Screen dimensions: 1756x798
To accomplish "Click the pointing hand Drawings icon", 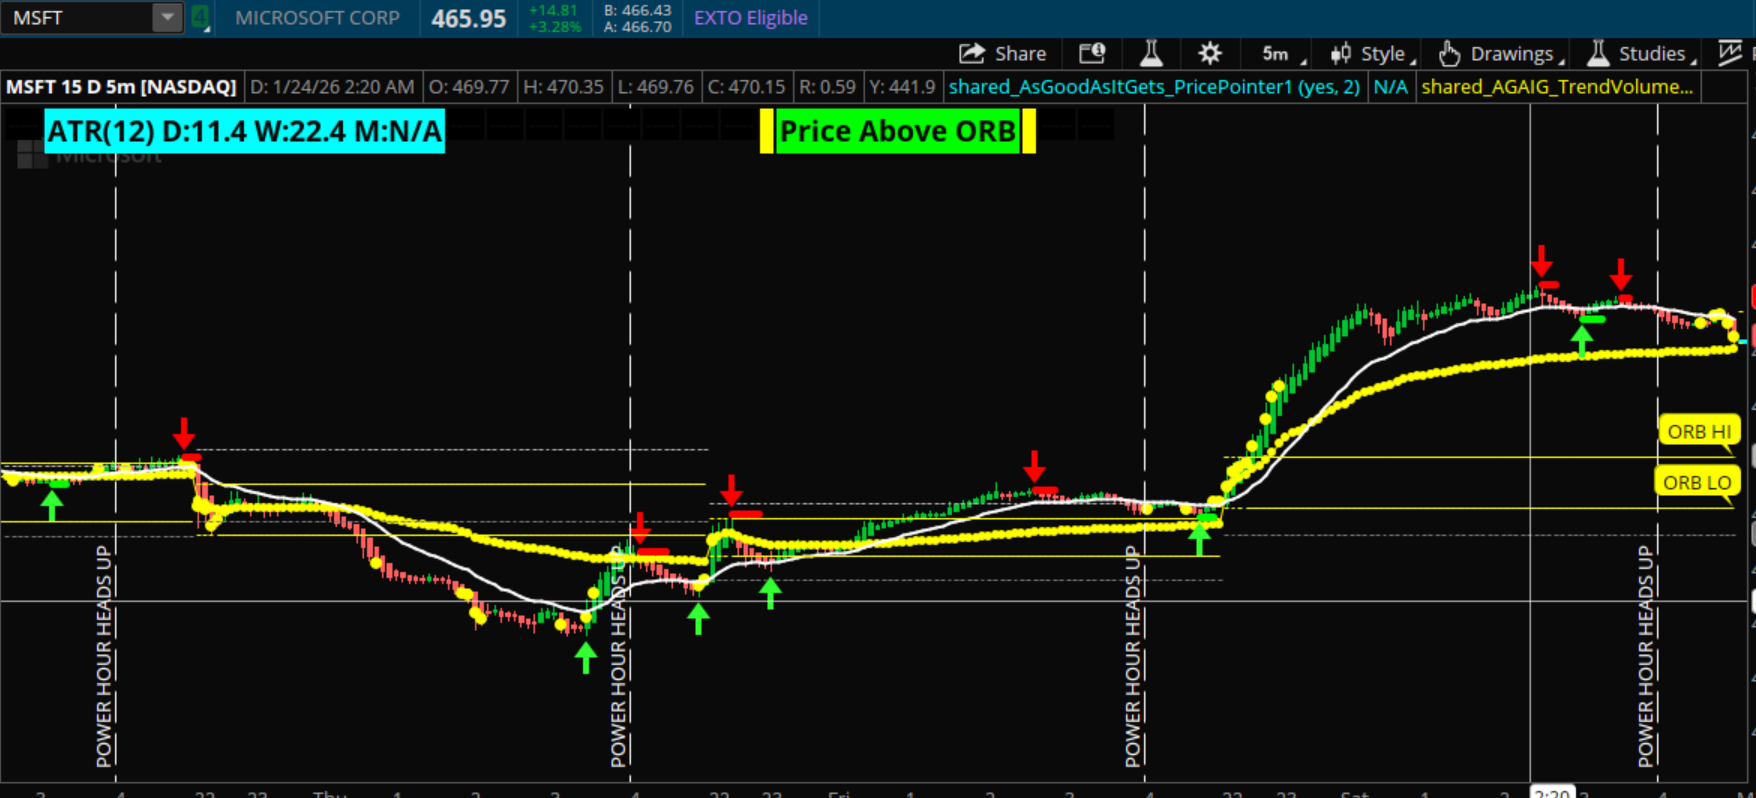I will [1449, 54].
